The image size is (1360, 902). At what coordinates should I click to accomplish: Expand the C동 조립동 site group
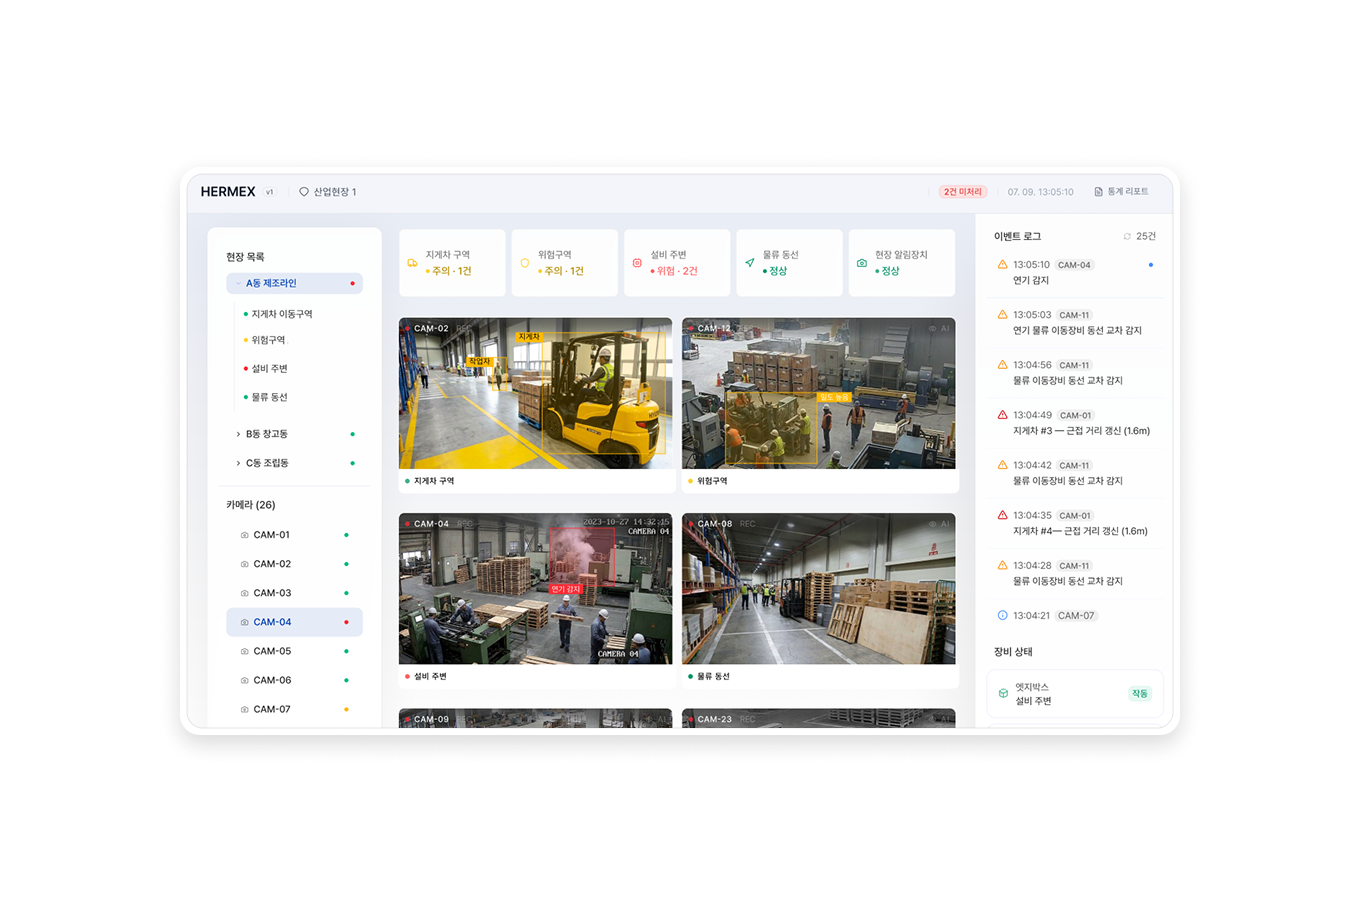238,463
